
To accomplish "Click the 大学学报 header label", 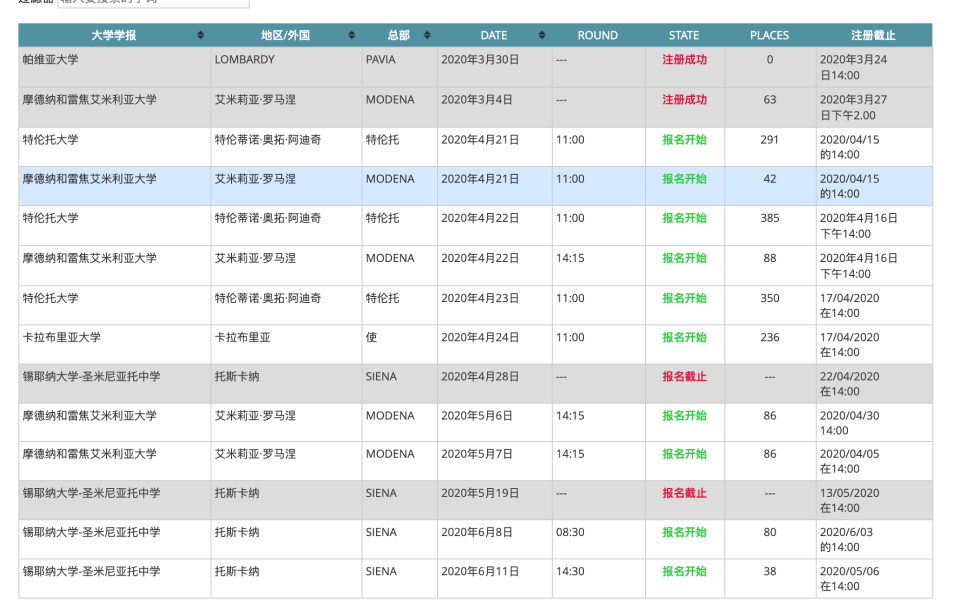I will (x=113, y=35).
